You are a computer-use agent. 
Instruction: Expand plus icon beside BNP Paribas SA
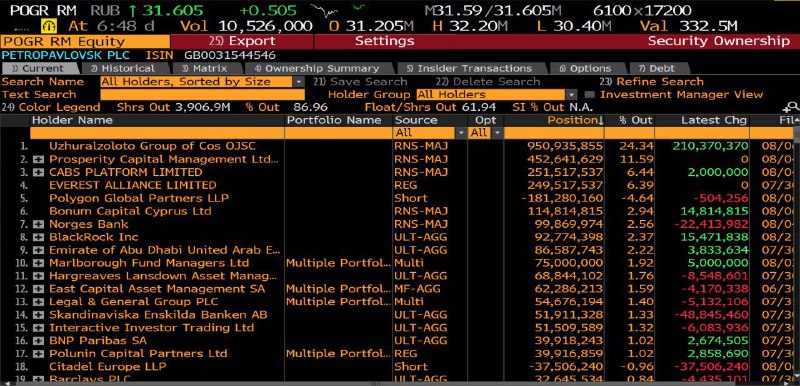click(x=39, y=341)
